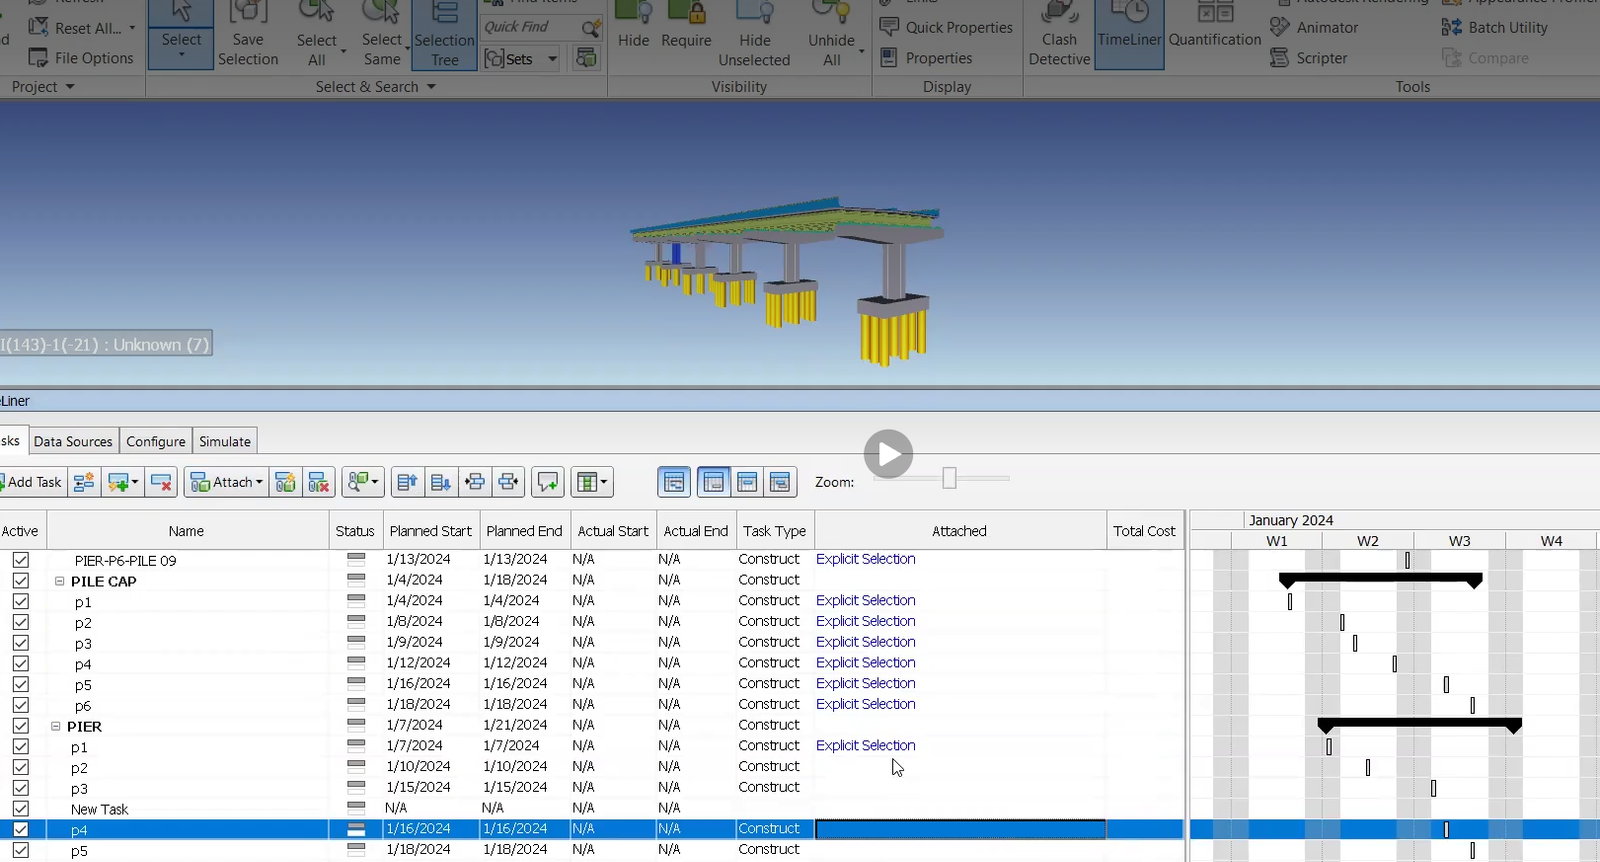1600x862 pixels.
Task: Click Quick Find search icon
Action: (x=591, y=28)
